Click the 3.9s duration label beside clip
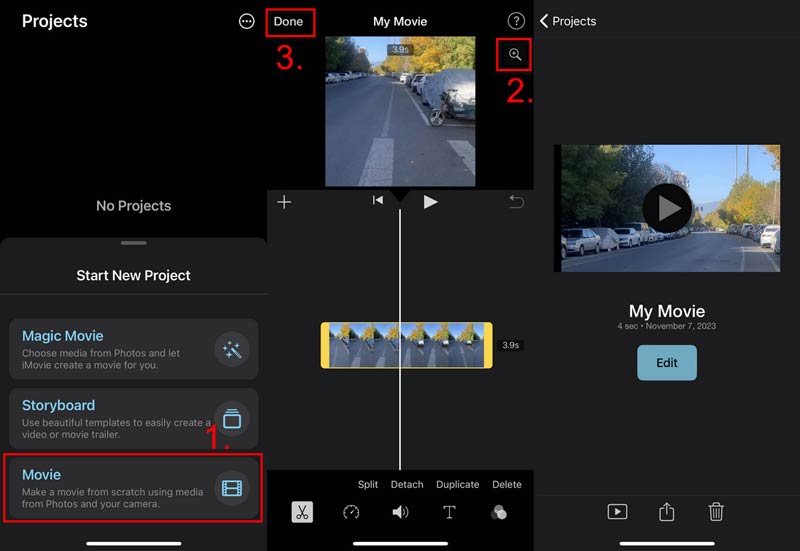Viewport: 800px width, 551px height. 510,345
